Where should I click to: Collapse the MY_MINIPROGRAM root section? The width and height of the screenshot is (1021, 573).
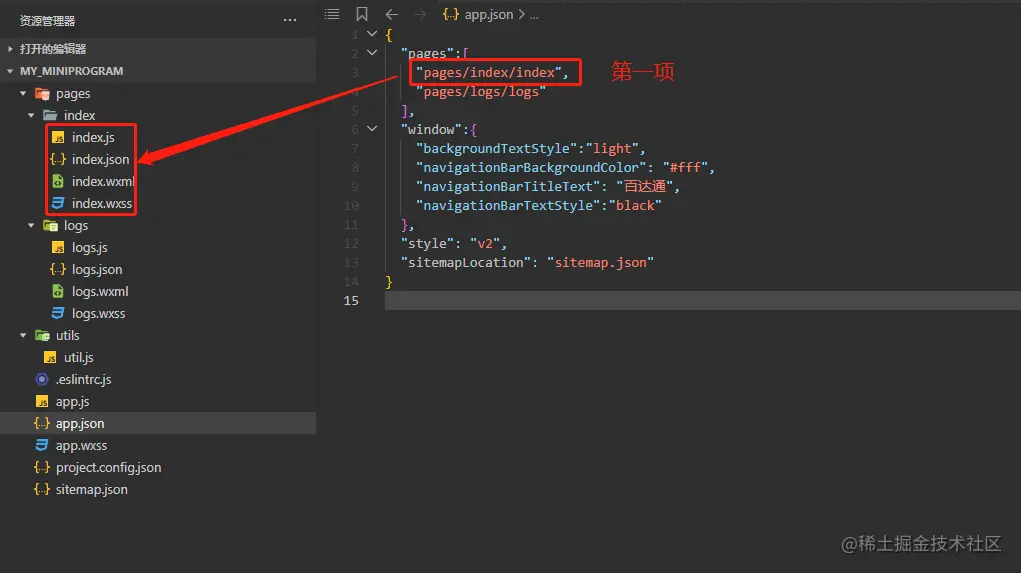(x=10, y=71)
